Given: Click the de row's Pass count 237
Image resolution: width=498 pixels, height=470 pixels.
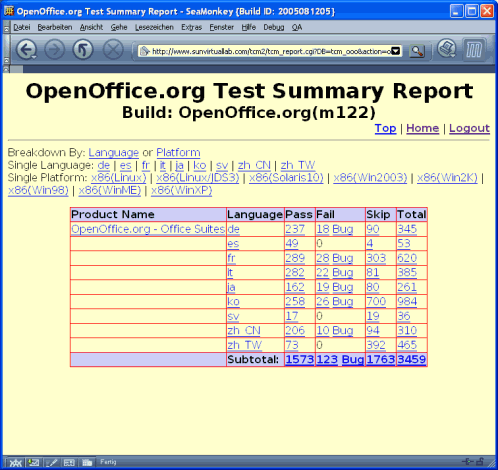Looking at the screenshot, I should [295, 229].
